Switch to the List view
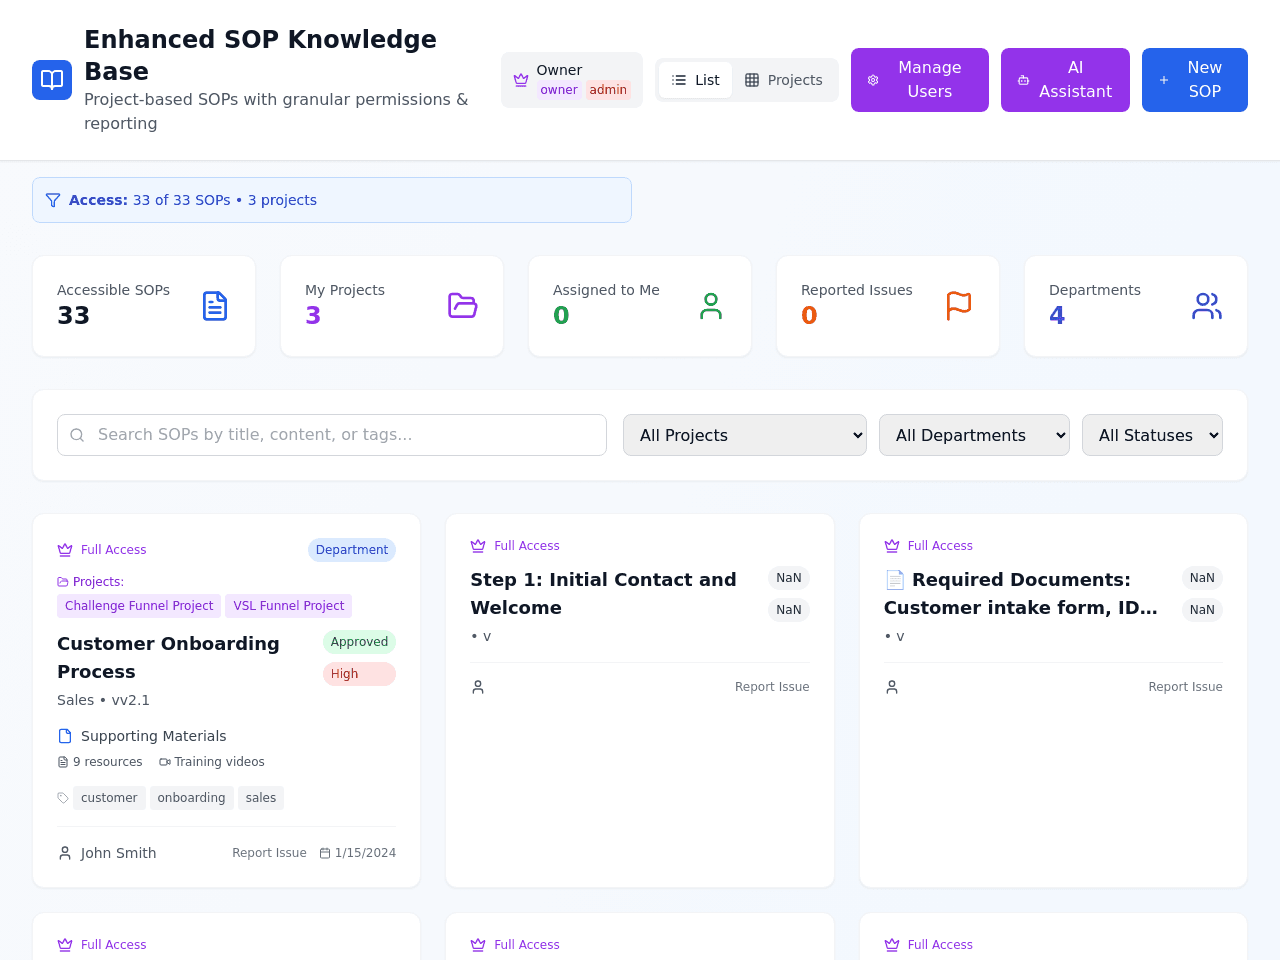The width and height of the screenshot is (1280, 960). pyautogui.click(x=695, y=80)
